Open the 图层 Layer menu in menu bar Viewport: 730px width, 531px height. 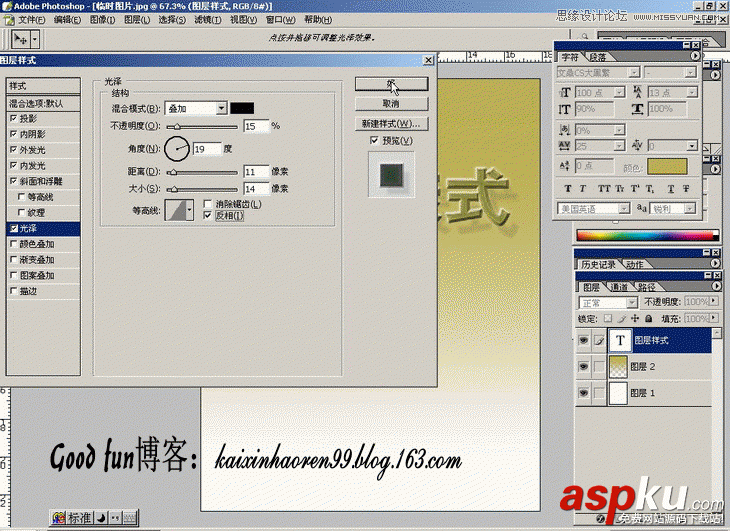click(x=137, y=20)
